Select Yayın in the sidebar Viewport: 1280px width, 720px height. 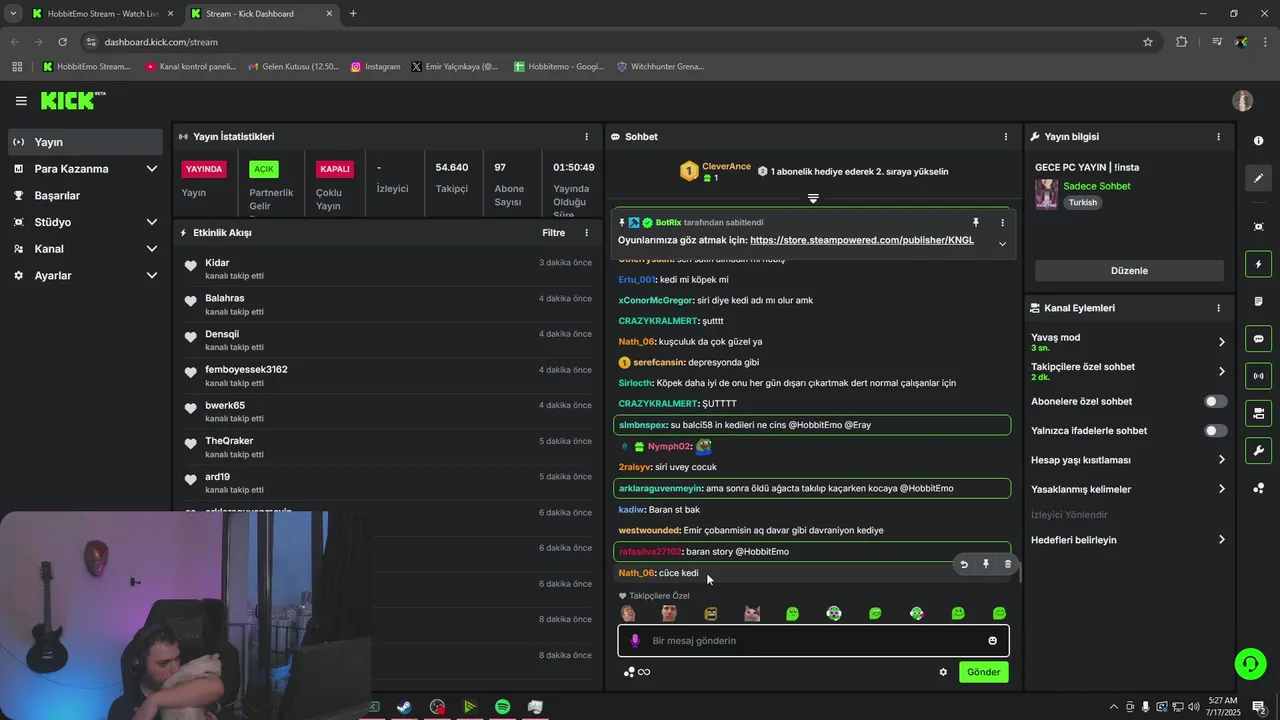85,142
